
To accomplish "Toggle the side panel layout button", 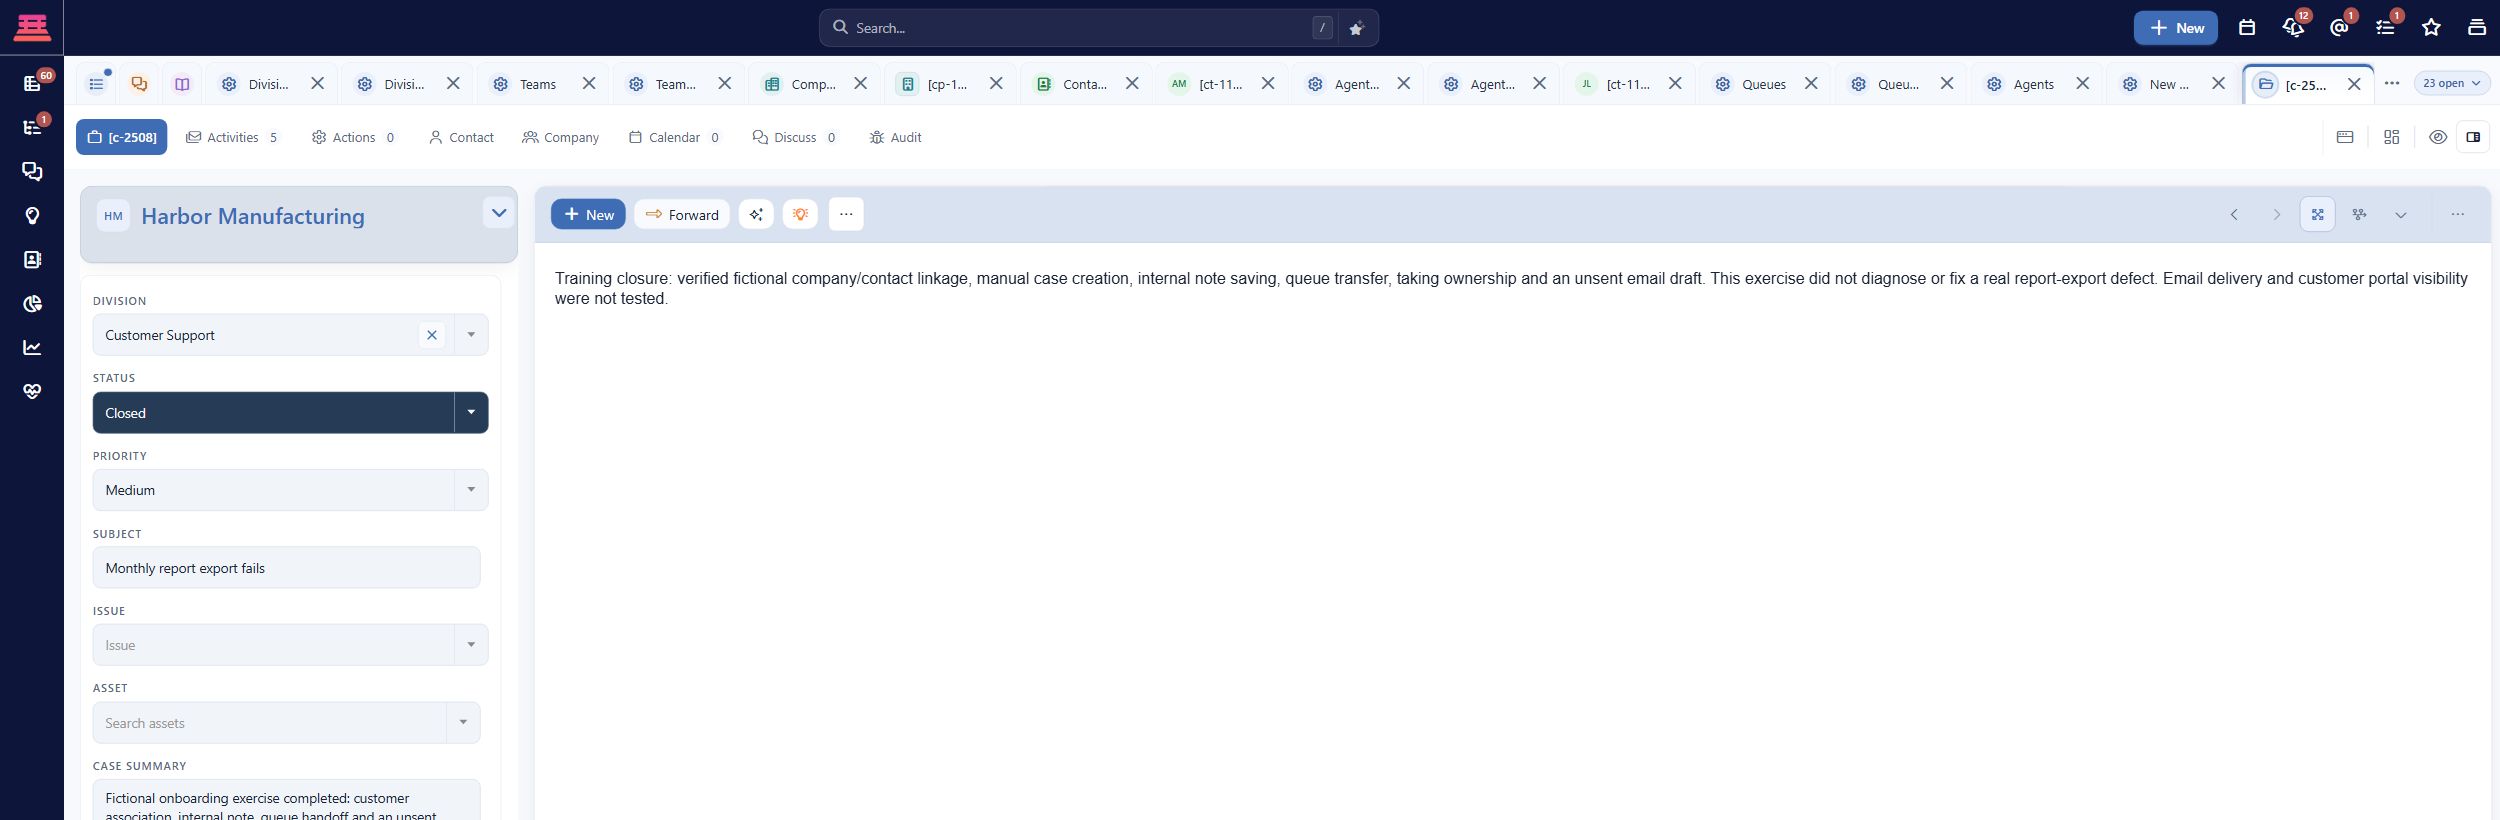I will pyautogui.click(x=2473, y=137).
